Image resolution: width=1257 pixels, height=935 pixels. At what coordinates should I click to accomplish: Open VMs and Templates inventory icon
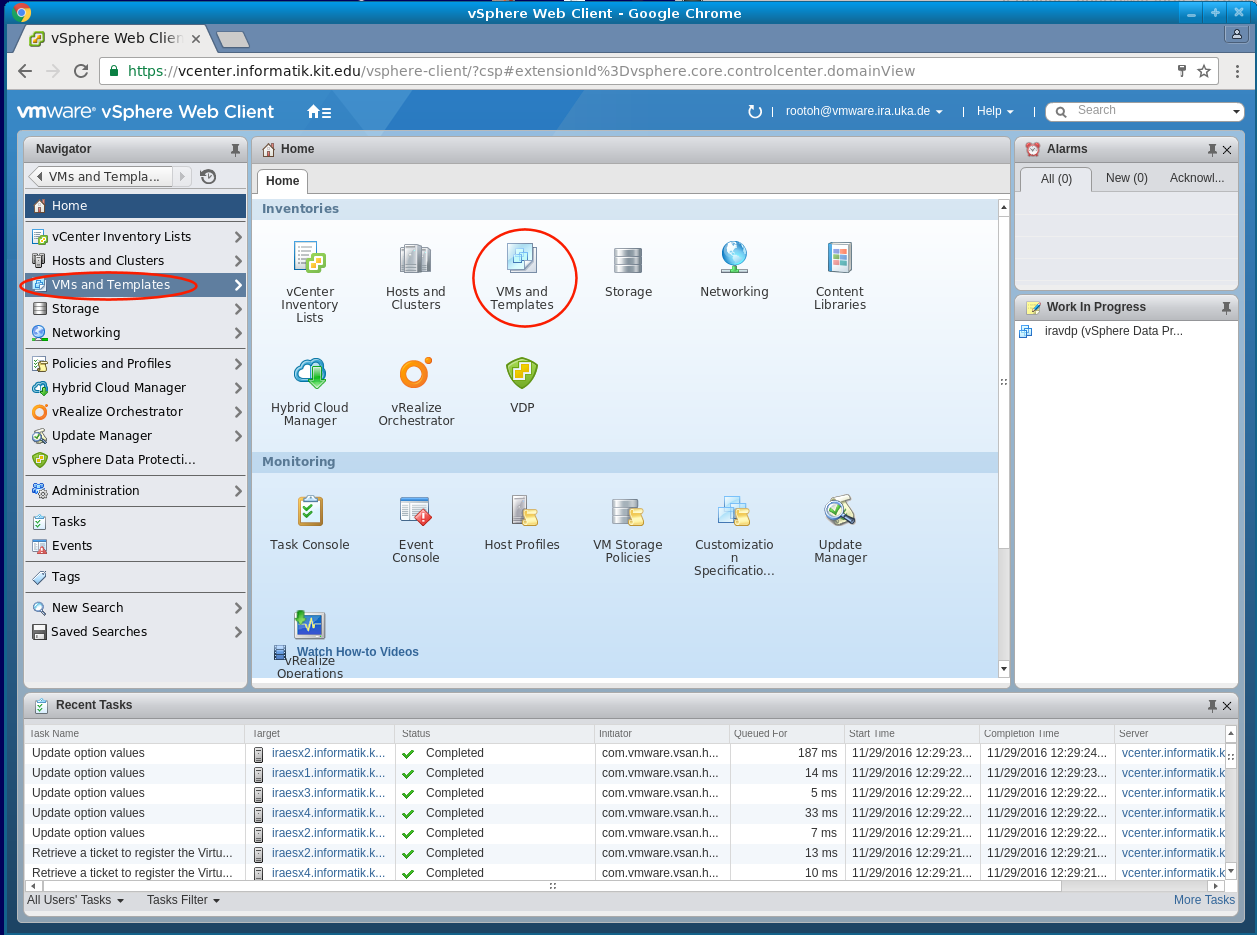pos(522,258)
